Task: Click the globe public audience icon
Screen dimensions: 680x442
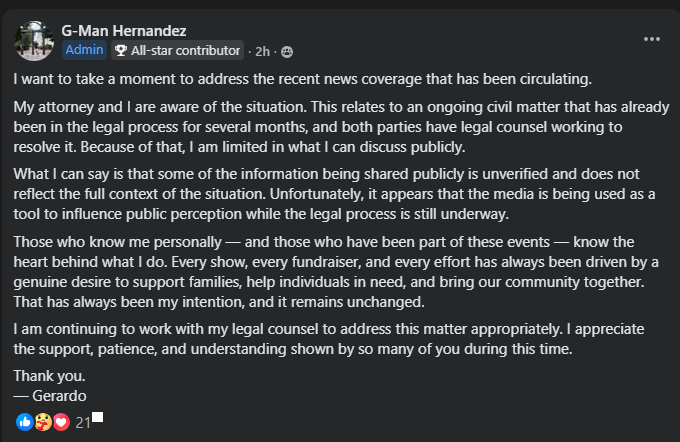Action: tap(287, 50)
